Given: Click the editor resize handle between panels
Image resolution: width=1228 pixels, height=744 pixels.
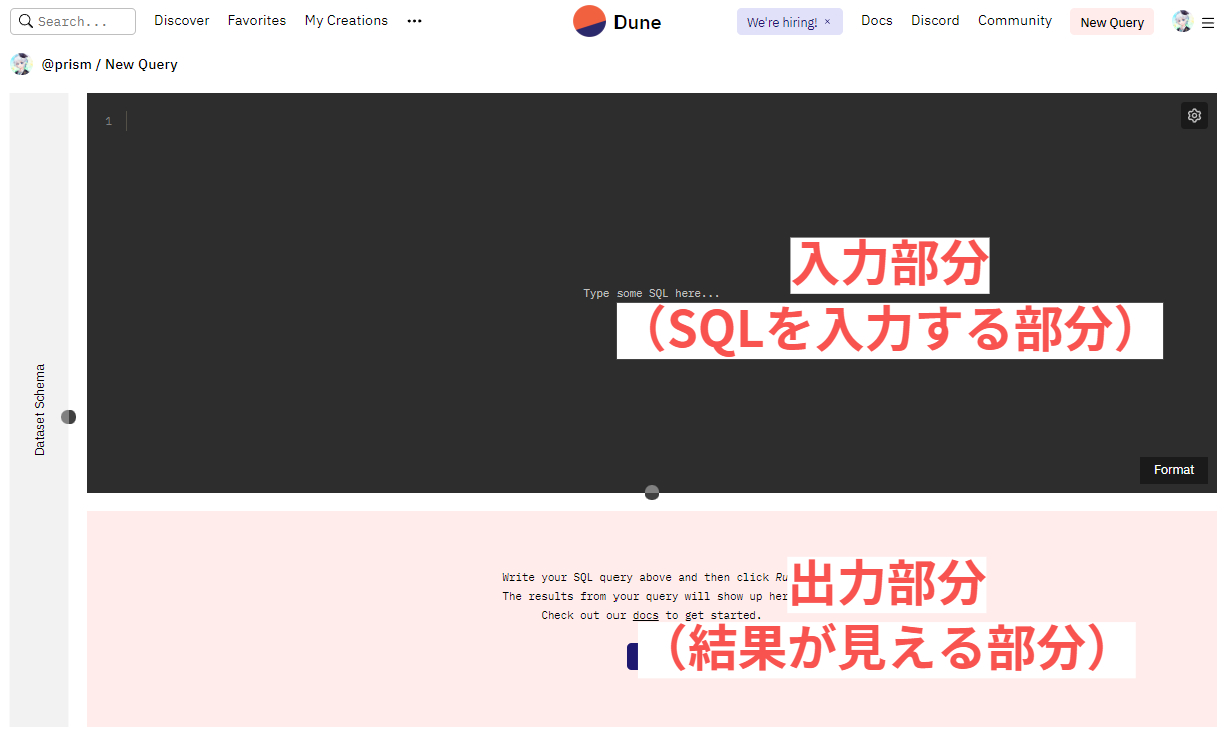Looking at the screenshot, I should 651,492.
